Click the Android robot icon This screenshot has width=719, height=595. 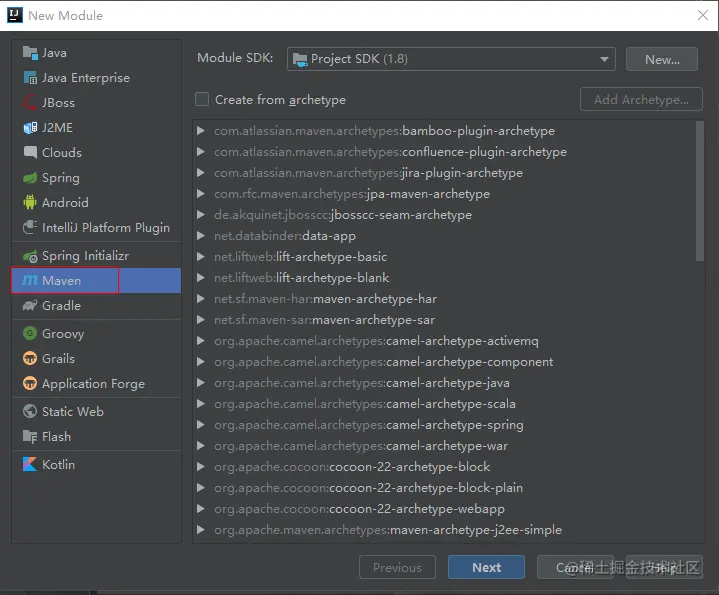[30, 202]
